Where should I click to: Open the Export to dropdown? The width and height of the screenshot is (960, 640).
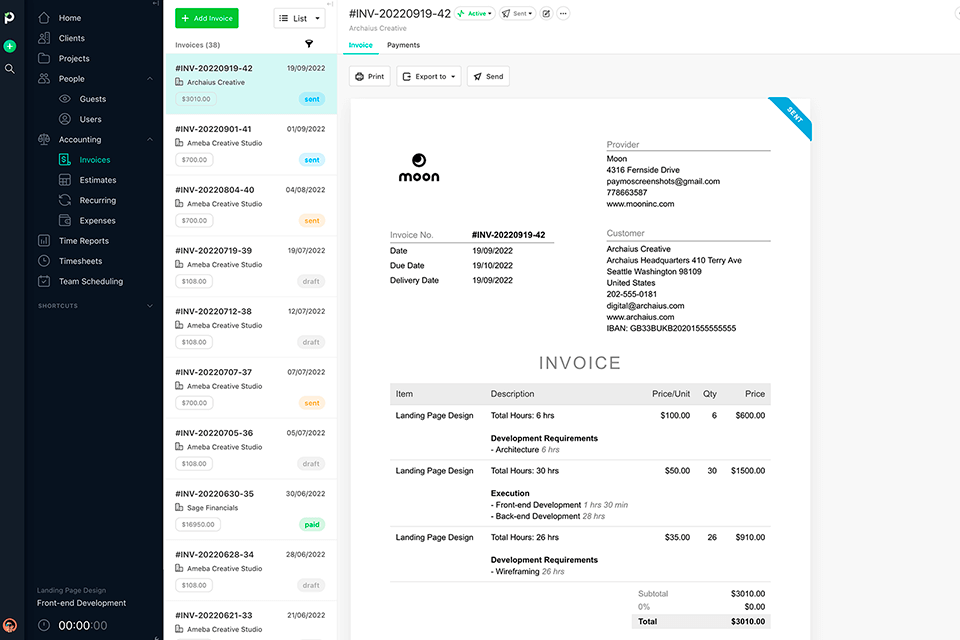coord(428,76)
